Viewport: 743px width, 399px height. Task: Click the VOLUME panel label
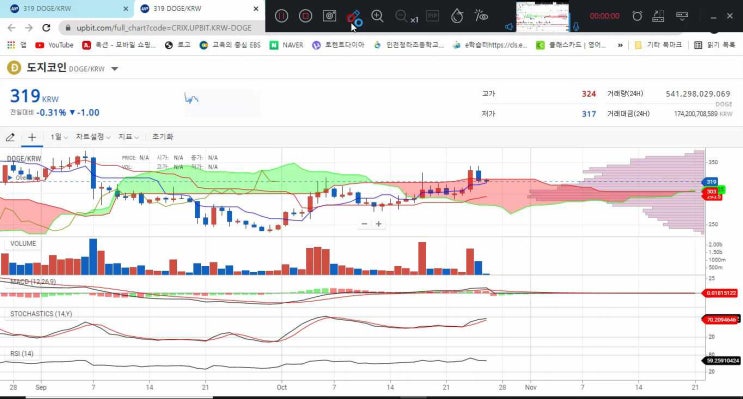tap(23, 243)
